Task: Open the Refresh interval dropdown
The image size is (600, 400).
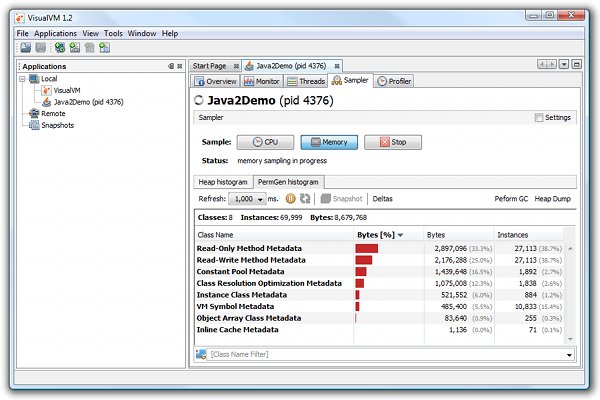Action: [x=261, y=199]
